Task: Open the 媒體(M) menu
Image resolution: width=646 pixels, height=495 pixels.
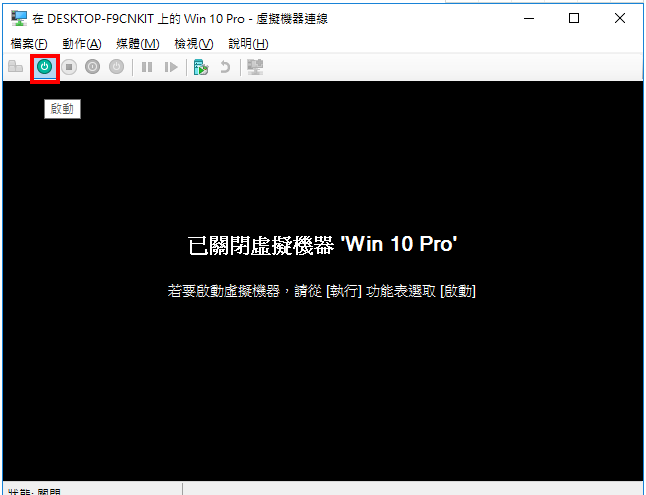Action: [138, 44]
